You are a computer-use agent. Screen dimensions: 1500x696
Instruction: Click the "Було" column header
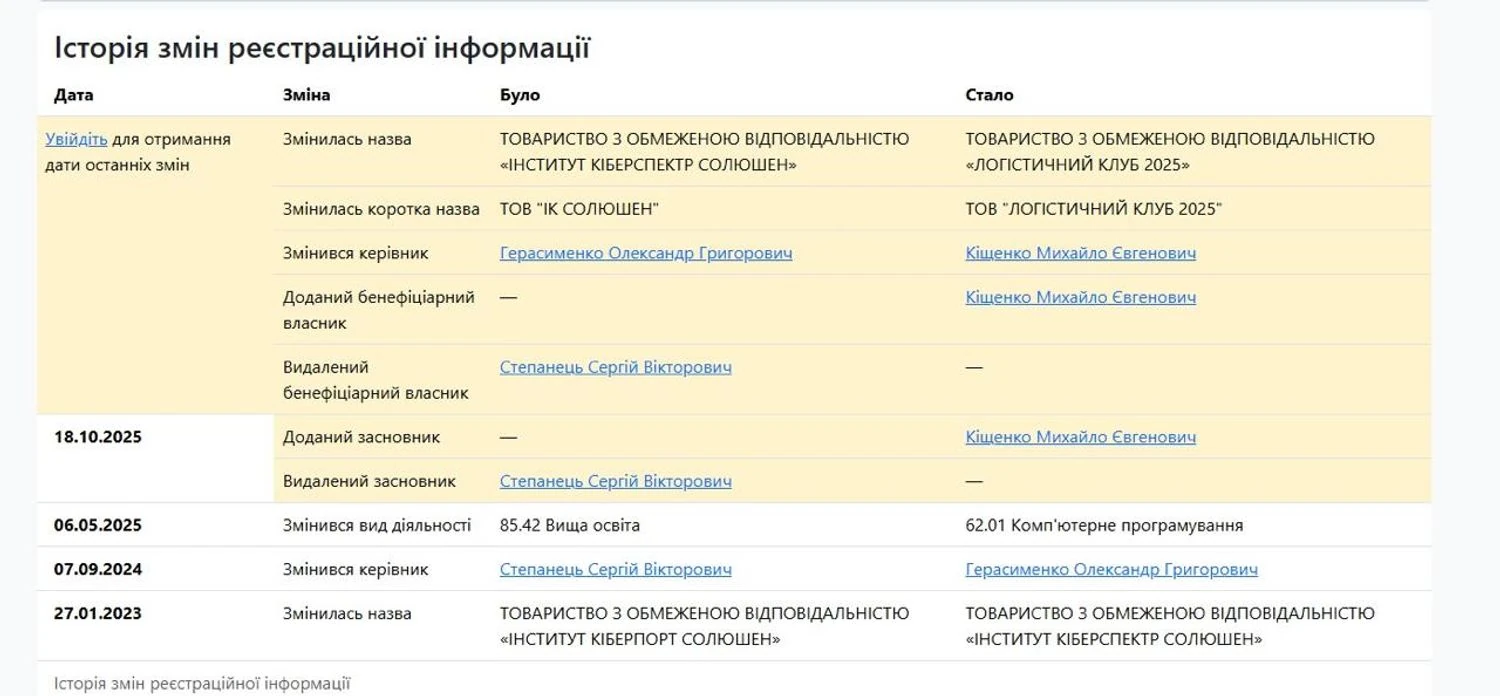click(519, 95)
